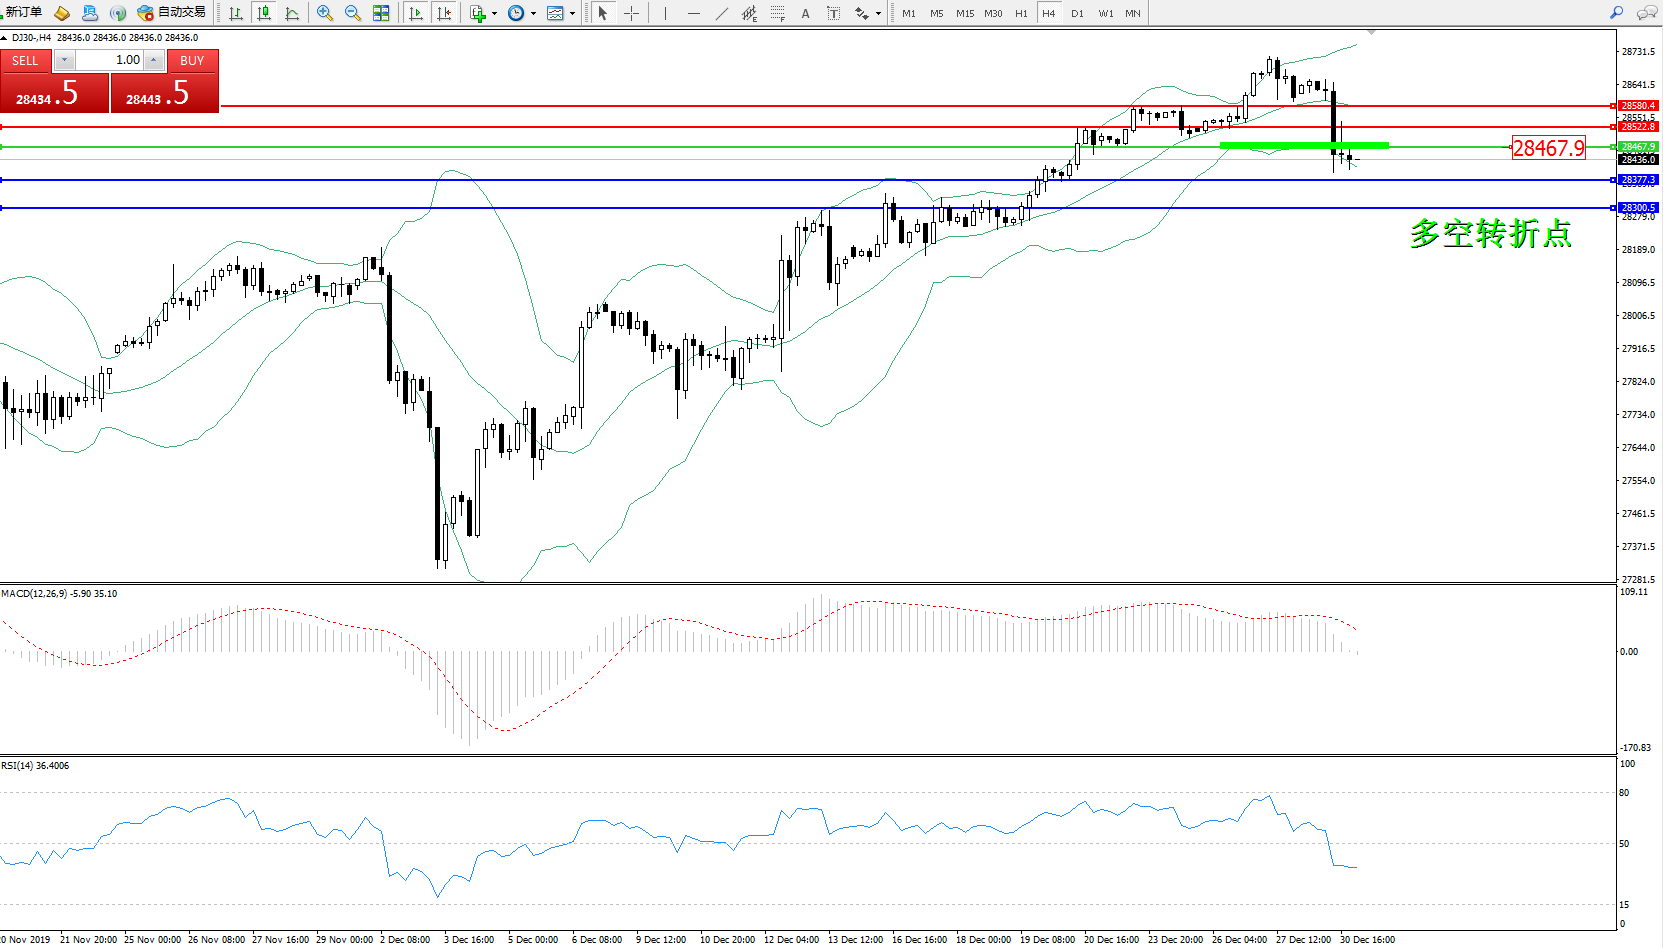Click the tile windows grid icon
This screenshot has height=948, width=1663.
[x=381, y=13]
